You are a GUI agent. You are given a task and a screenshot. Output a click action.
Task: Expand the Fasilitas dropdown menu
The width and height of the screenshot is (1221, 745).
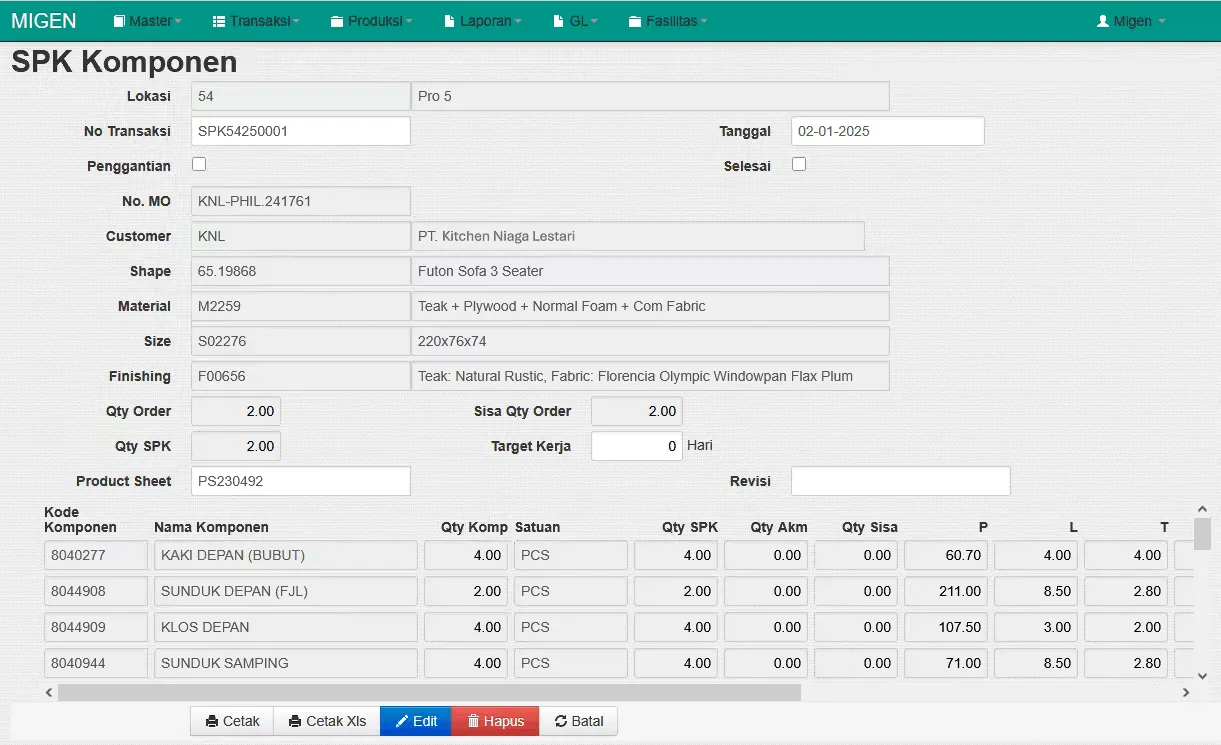(668, 21)
